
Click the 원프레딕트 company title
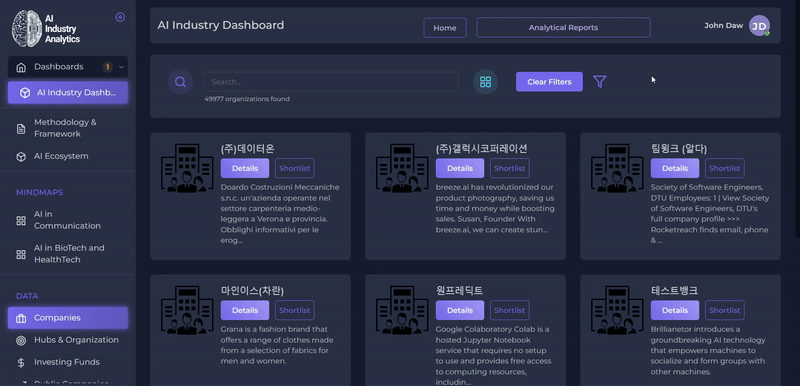click(459, 291)
